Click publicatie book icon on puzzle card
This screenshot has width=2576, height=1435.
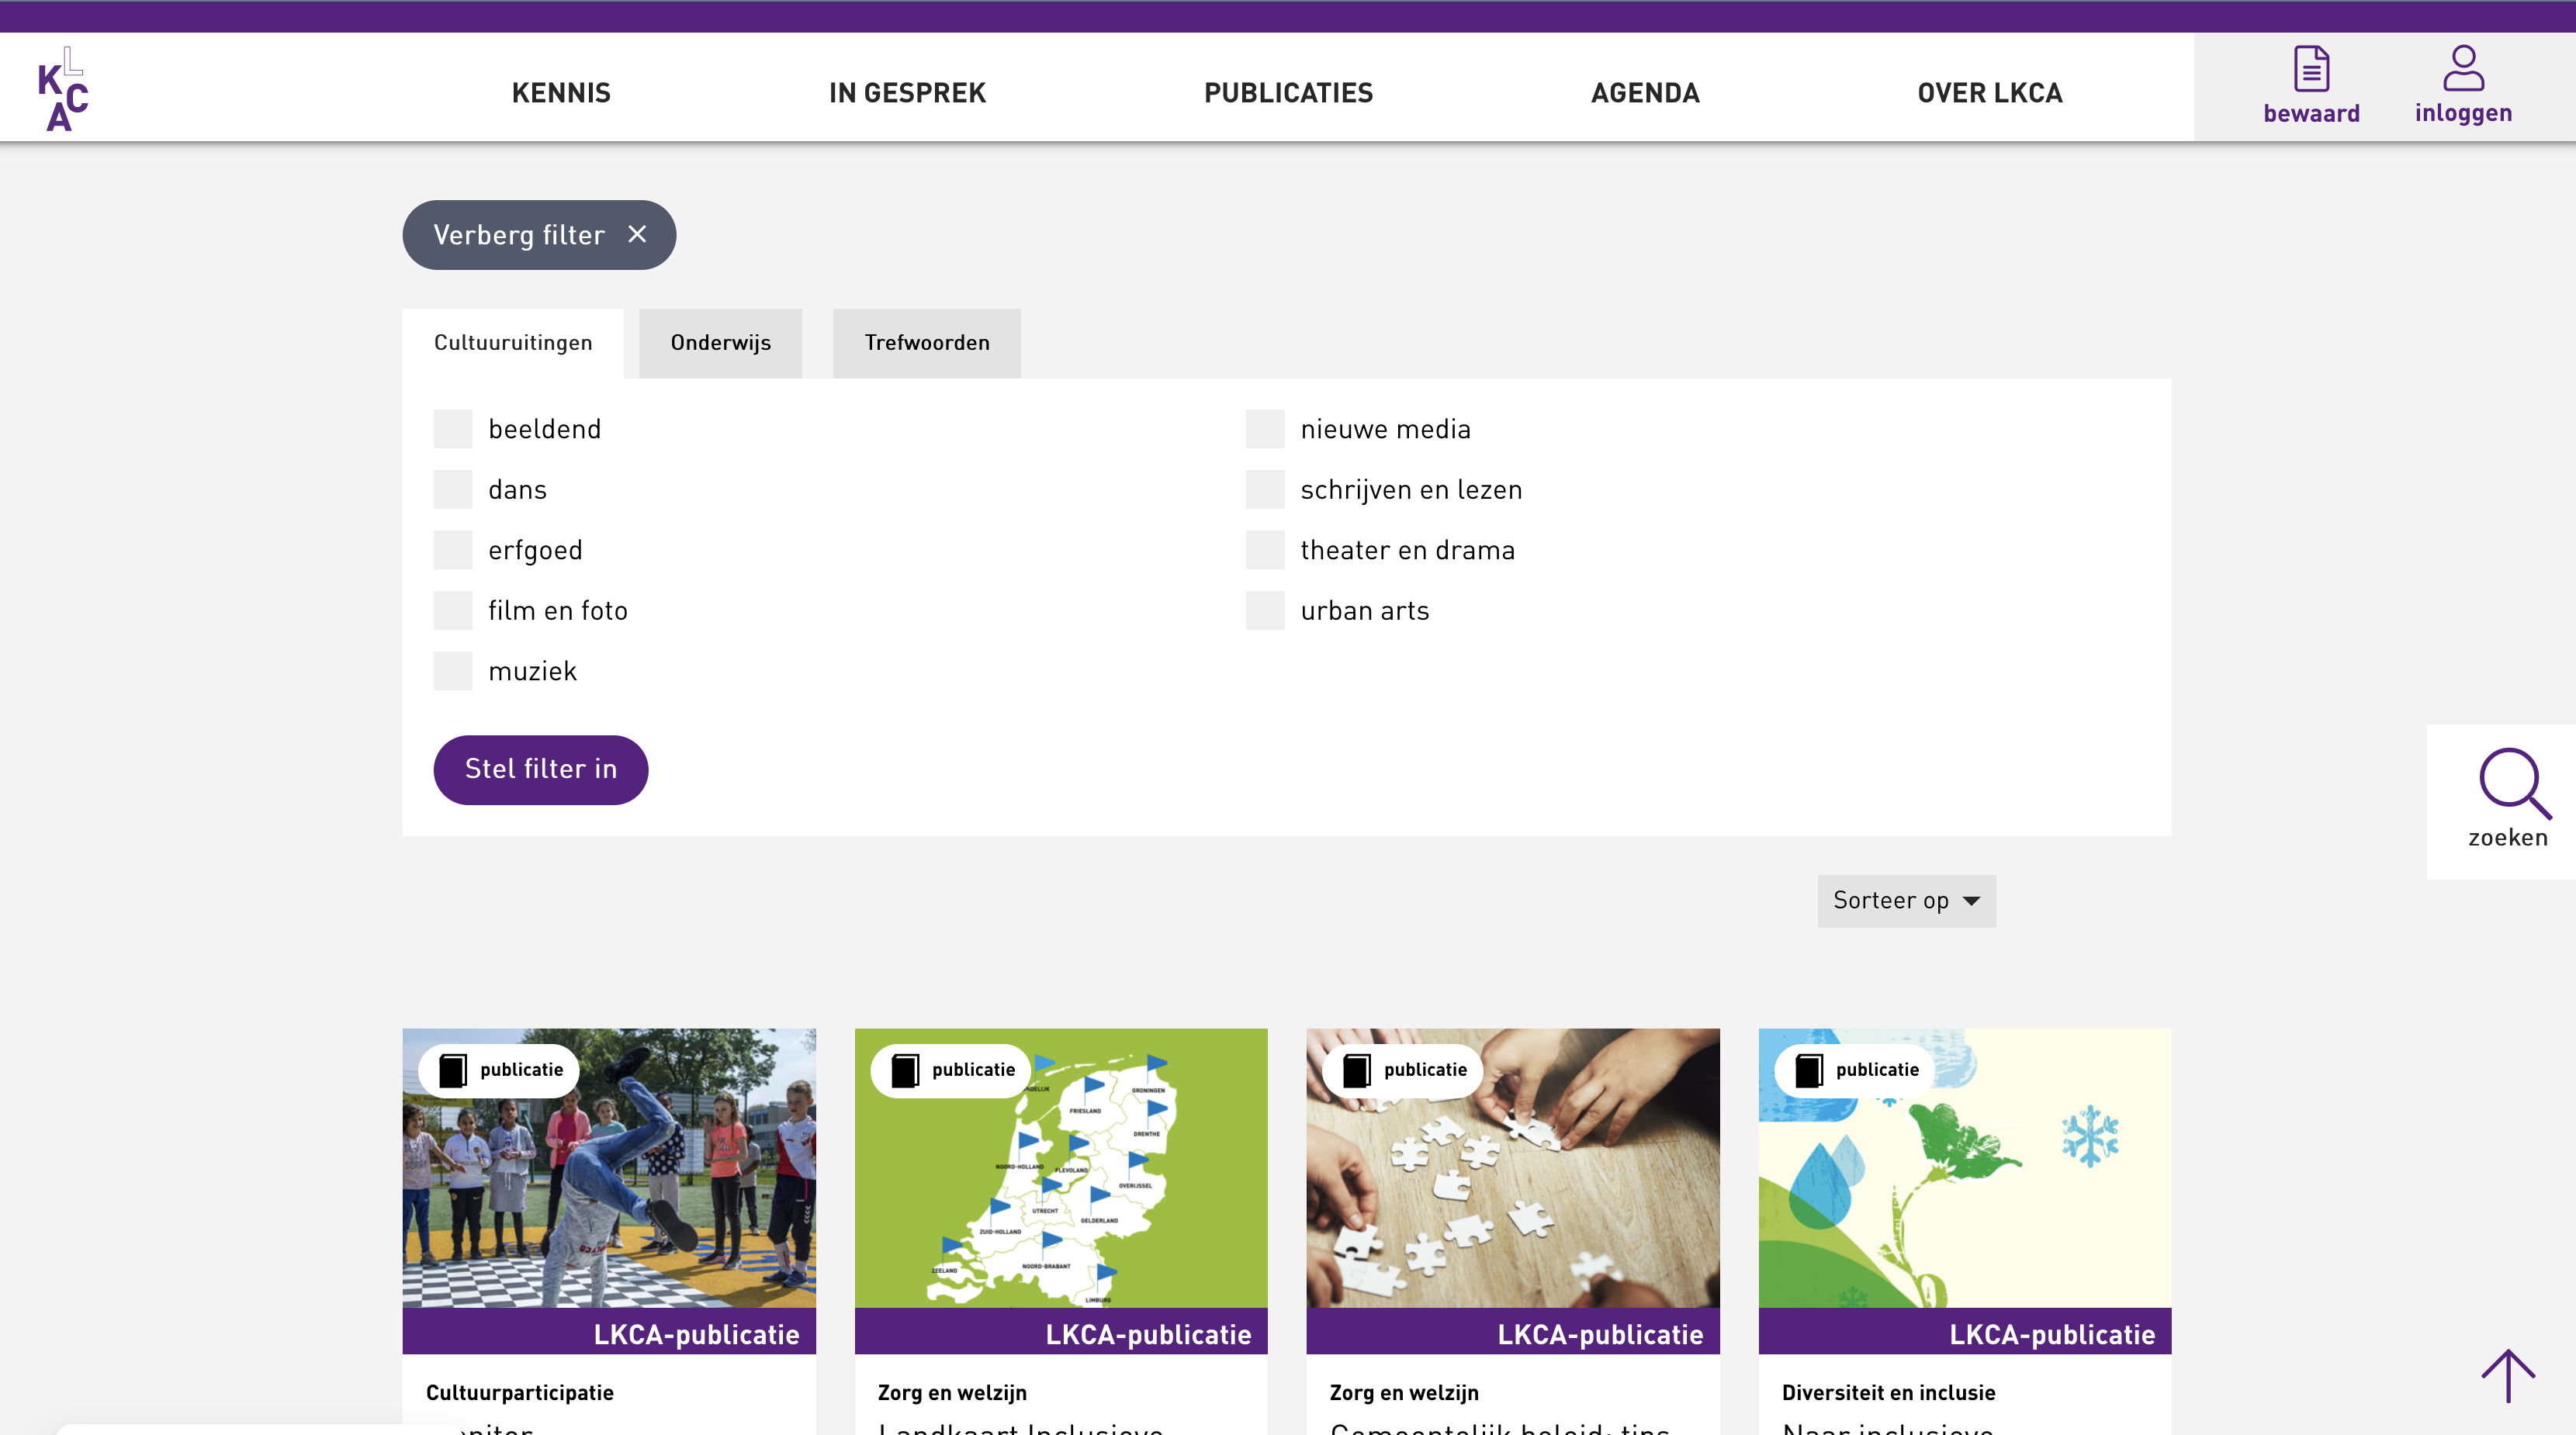[1357, 1070]
